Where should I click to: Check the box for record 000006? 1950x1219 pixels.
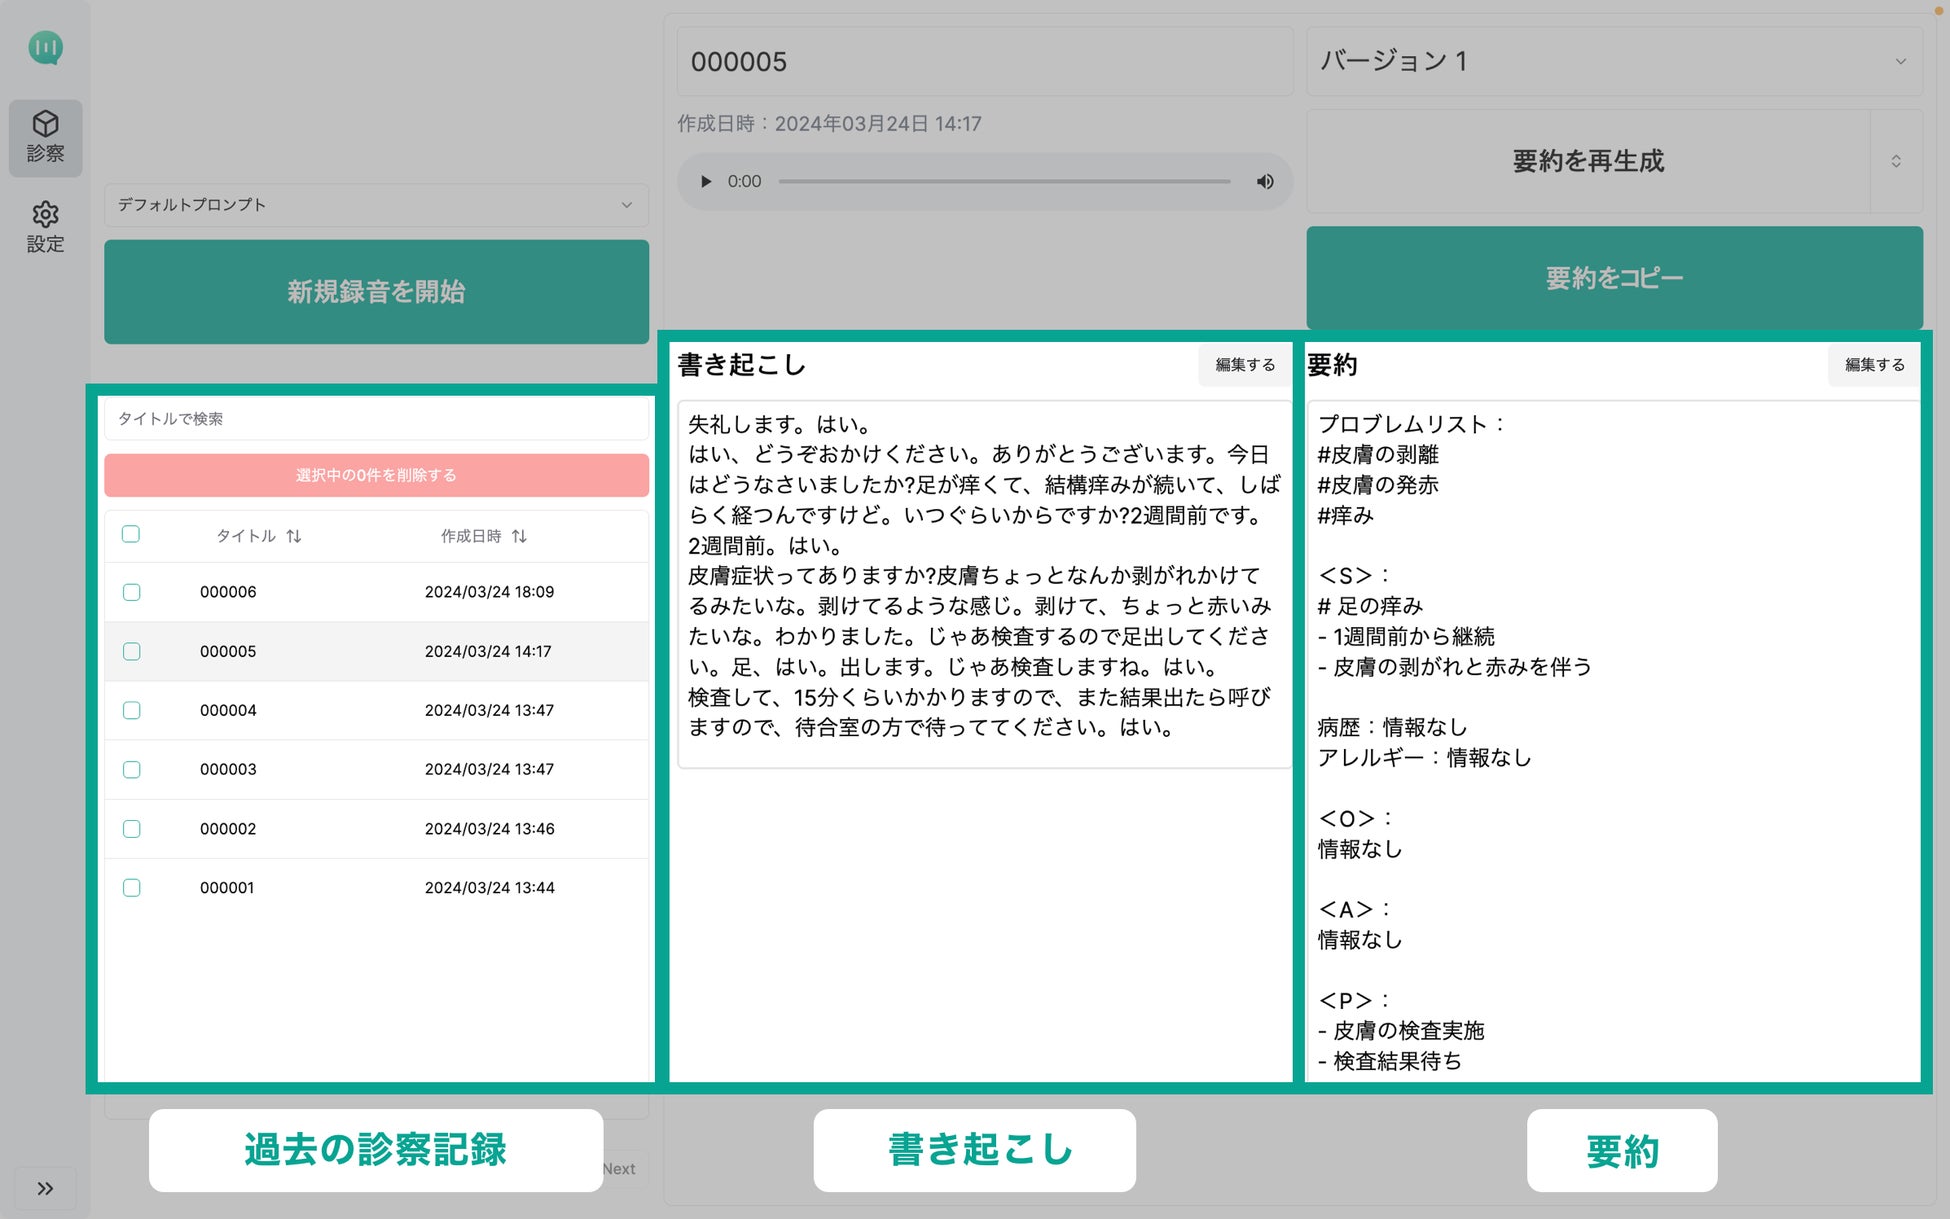click(131, 592)
